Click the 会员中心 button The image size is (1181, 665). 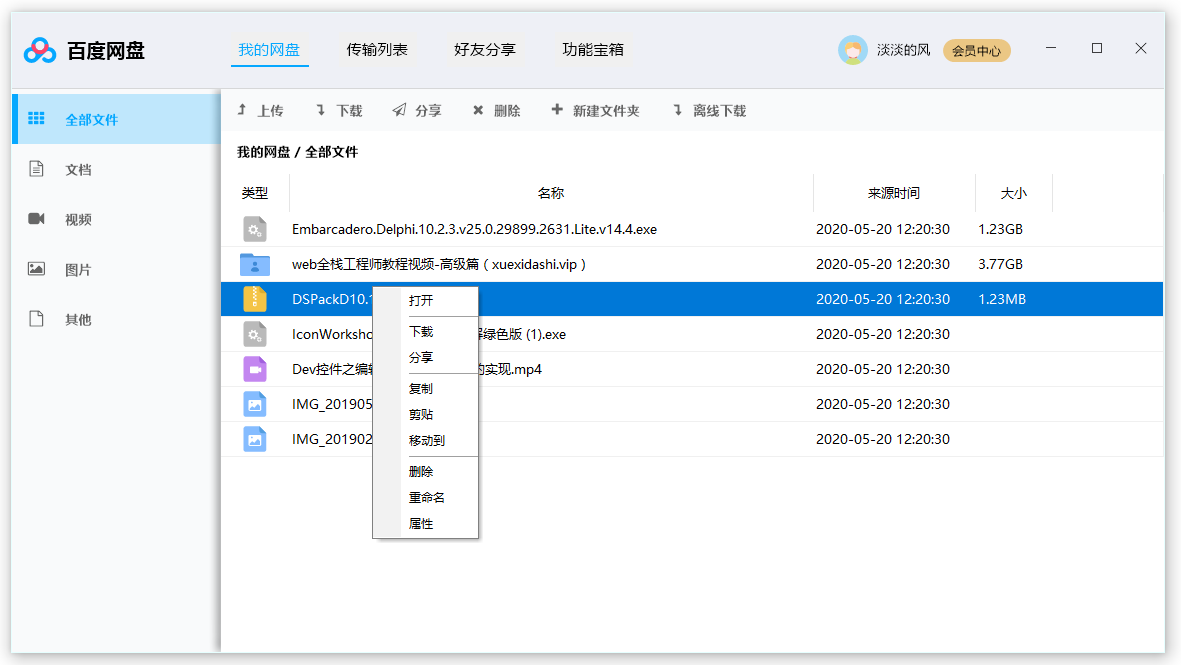pyautogui.click(x=976, y=50)
